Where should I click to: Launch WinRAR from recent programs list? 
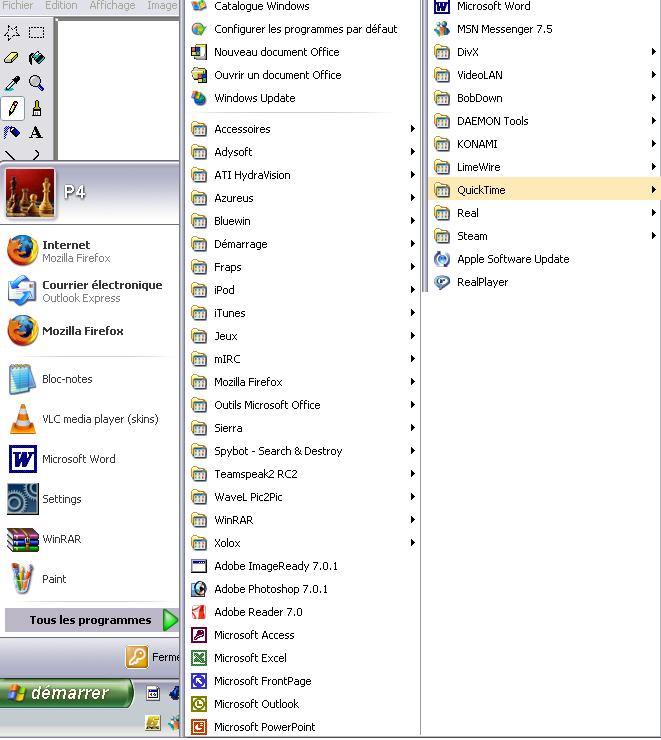[91, 539]
